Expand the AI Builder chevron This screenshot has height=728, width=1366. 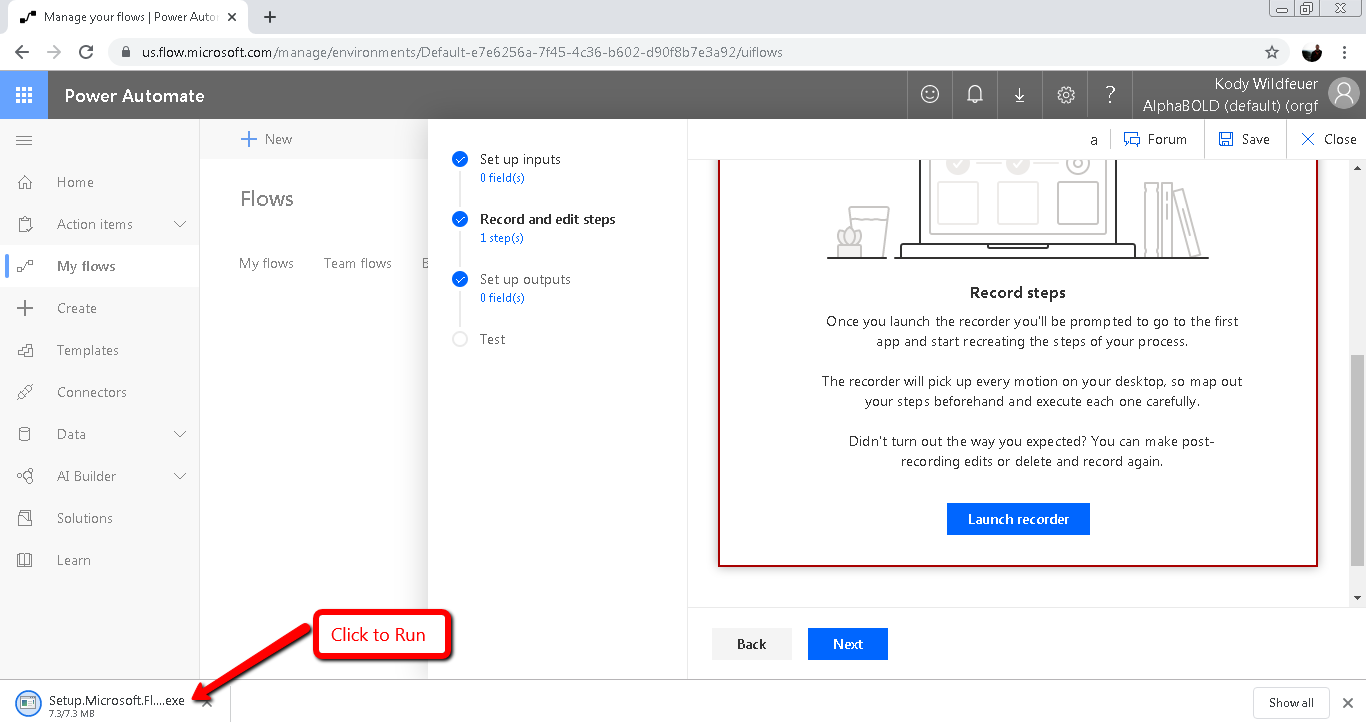[180, 476]
